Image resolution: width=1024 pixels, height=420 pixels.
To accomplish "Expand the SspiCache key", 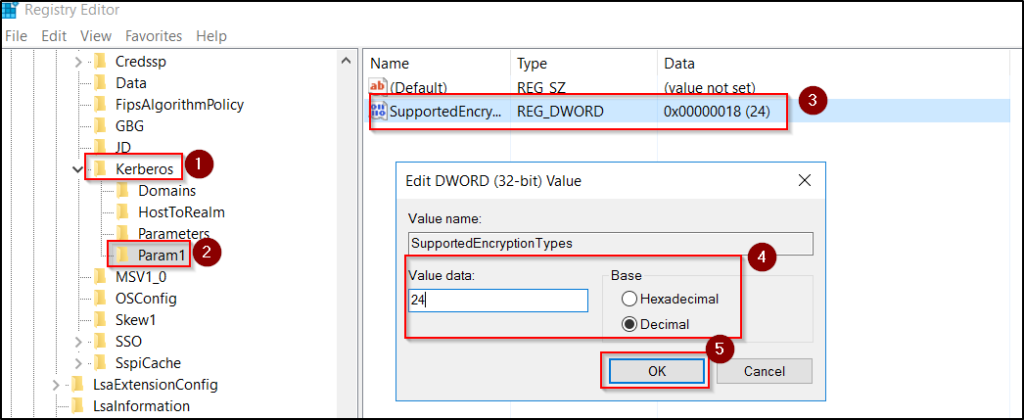I will pyautogui.click(x=78, y=363).
